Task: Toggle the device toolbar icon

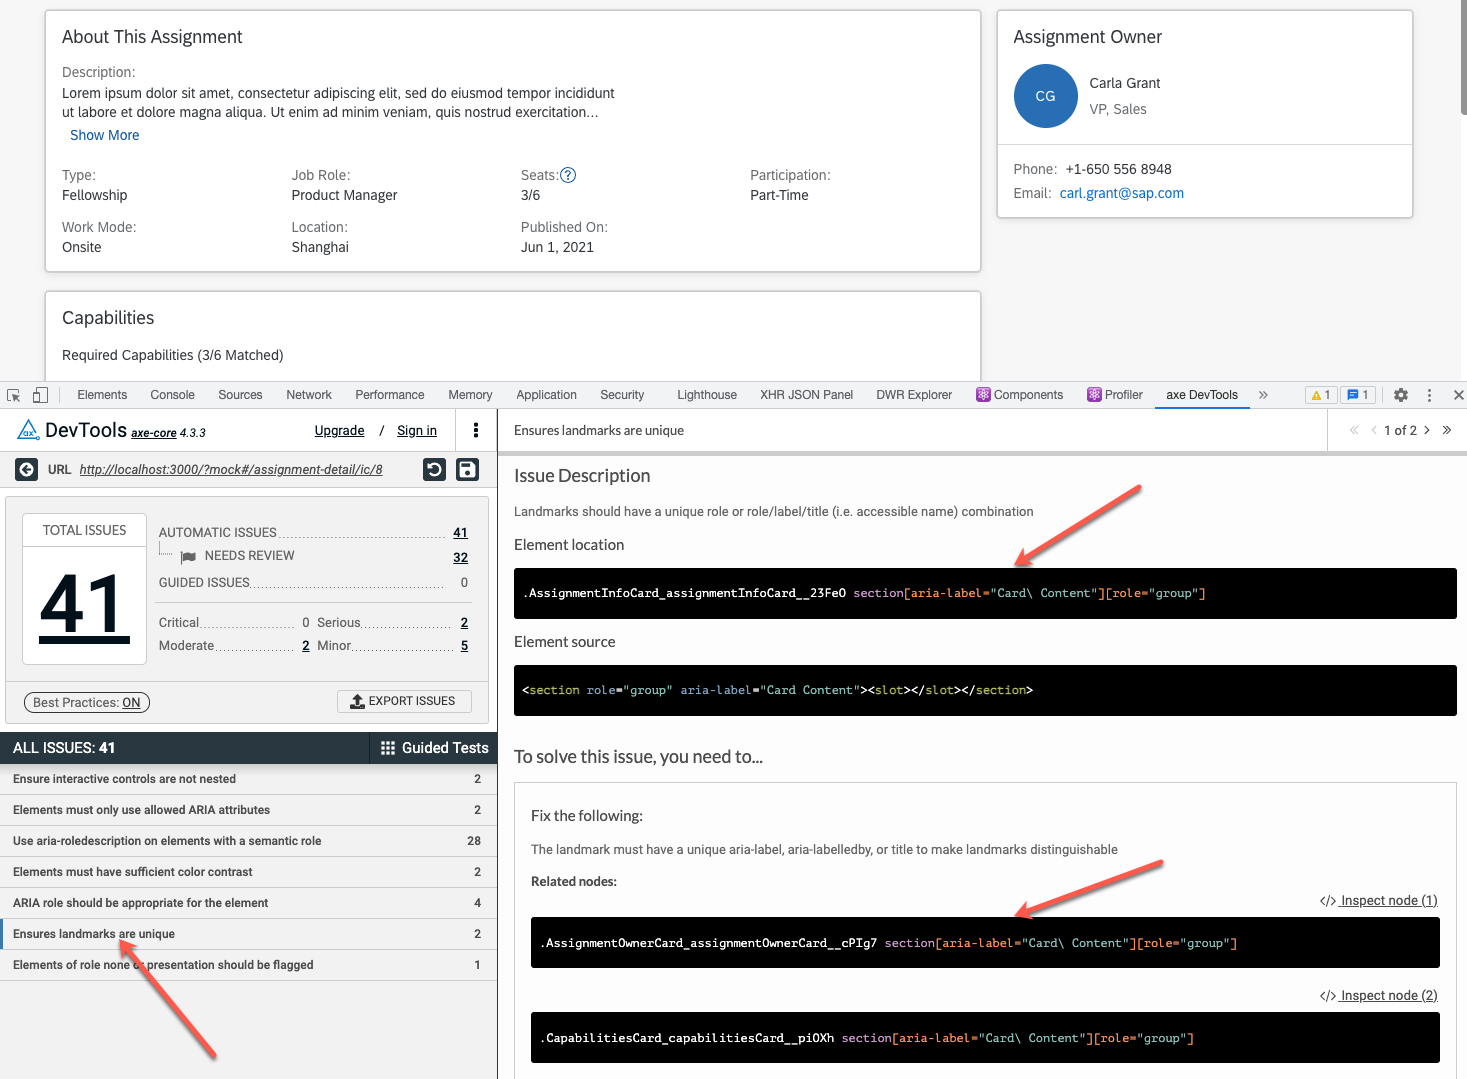Action: 40,395
